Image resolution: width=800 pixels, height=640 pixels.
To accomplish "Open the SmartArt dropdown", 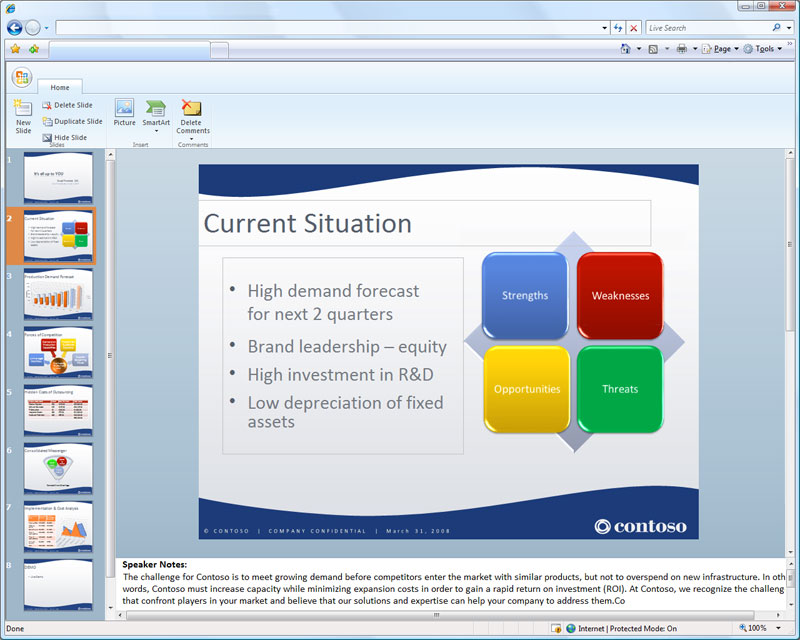I will pyautogui.click(x=156, y=116).
